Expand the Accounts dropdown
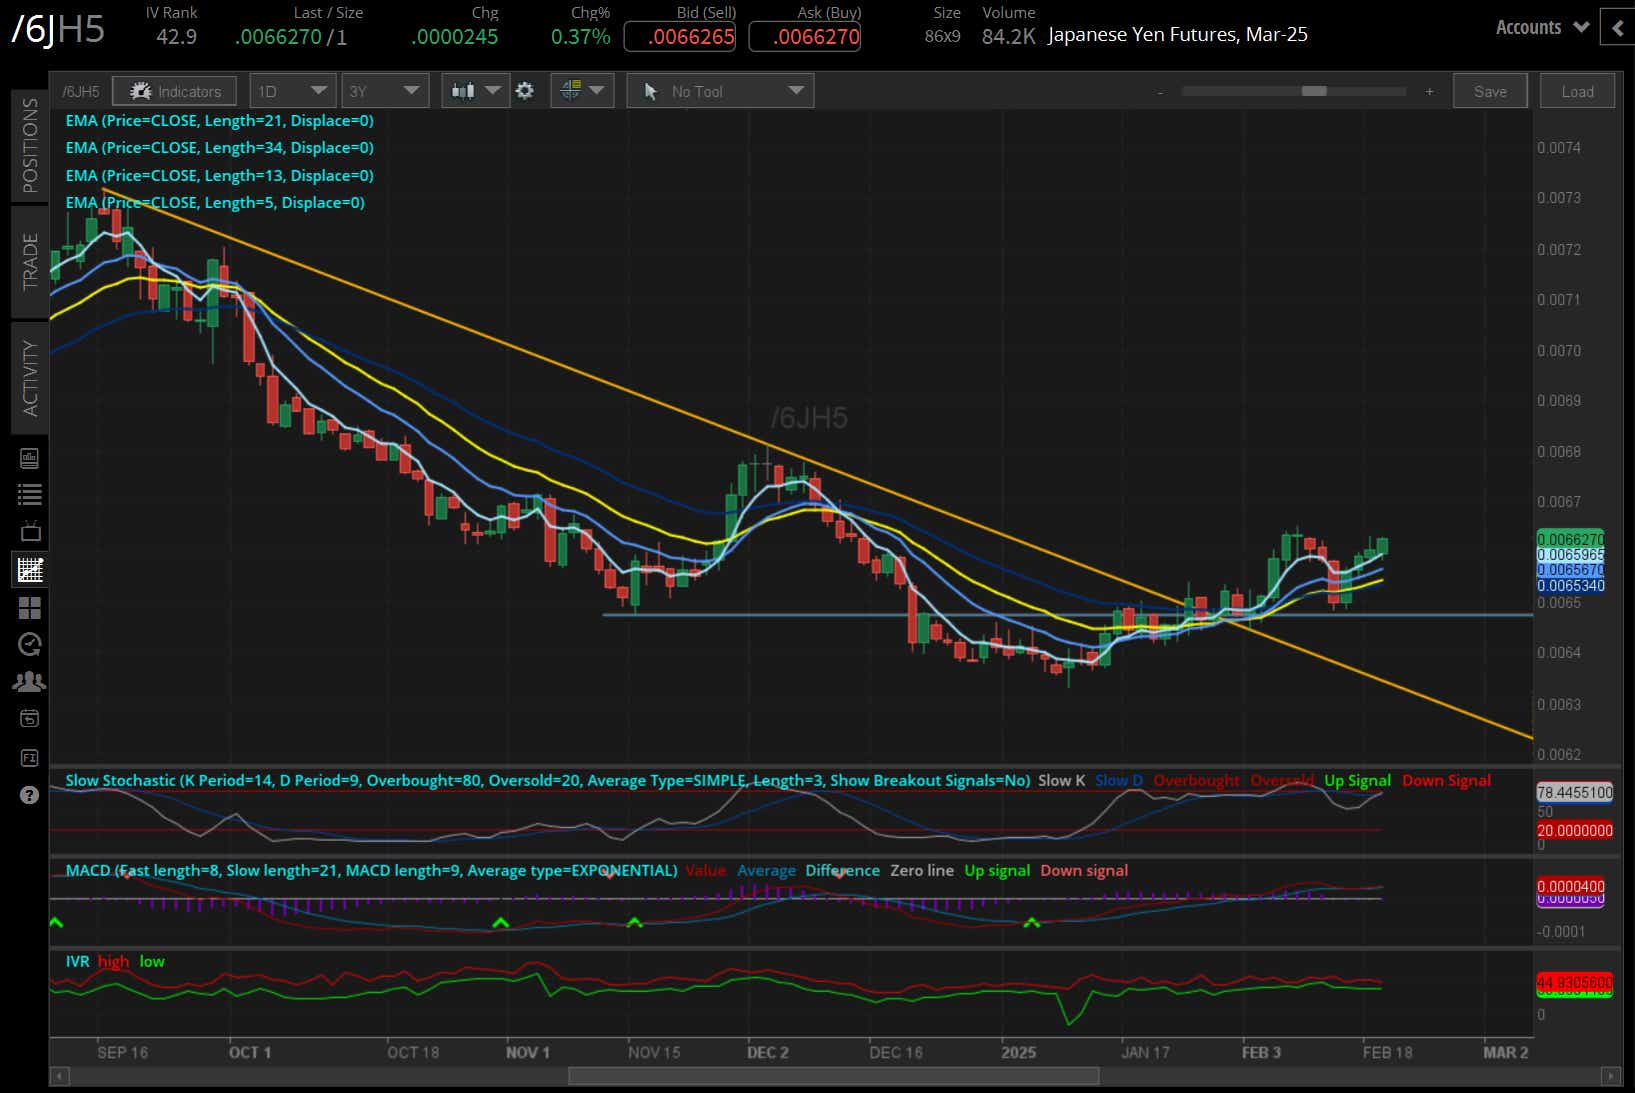The image size is (1635, 1093). pyautogui.click(x=1542, y=28)
